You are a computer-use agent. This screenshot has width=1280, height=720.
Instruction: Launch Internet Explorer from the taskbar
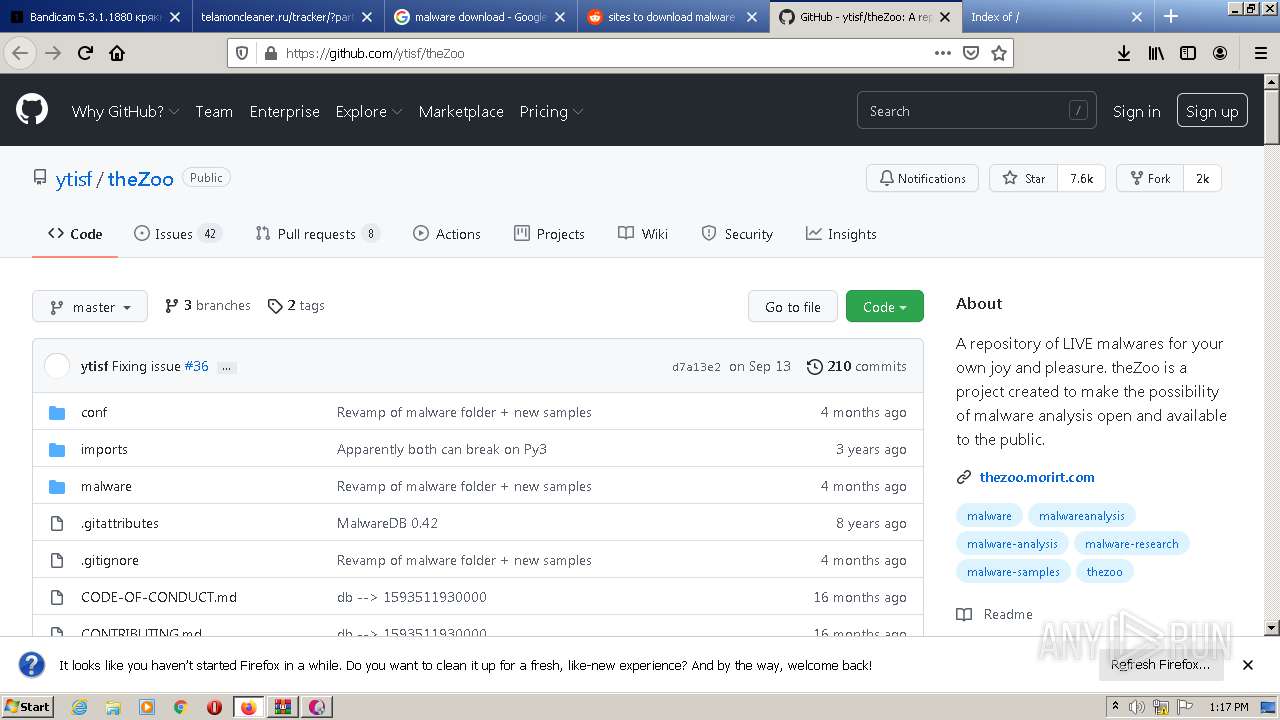click(79, 707)
